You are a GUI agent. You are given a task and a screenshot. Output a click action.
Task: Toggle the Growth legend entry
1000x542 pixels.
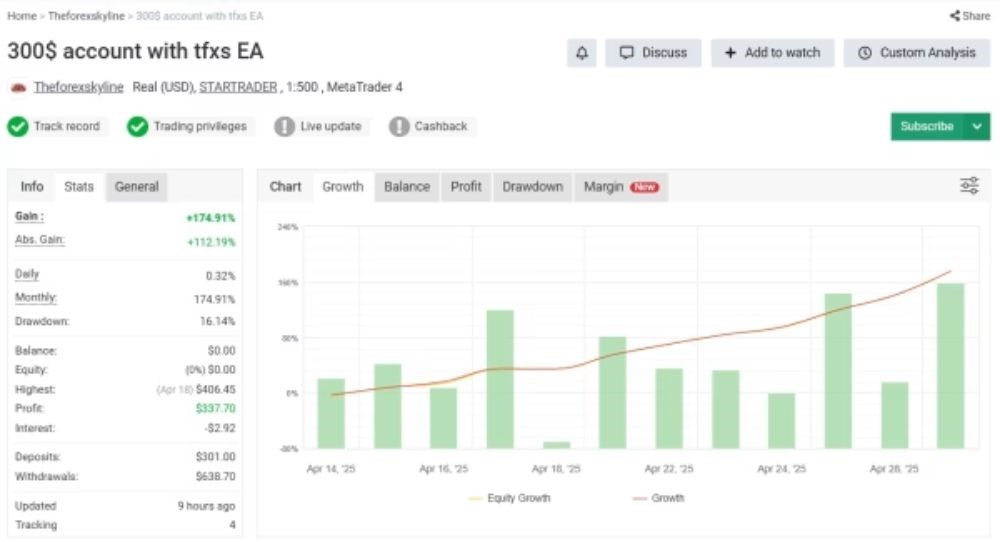tap(659, 498)
